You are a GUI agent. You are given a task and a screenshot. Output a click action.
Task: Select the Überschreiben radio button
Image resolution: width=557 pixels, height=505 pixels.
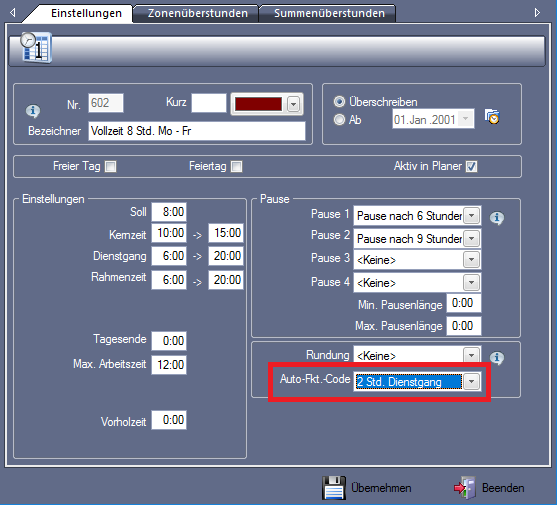[x=339, y=102]
